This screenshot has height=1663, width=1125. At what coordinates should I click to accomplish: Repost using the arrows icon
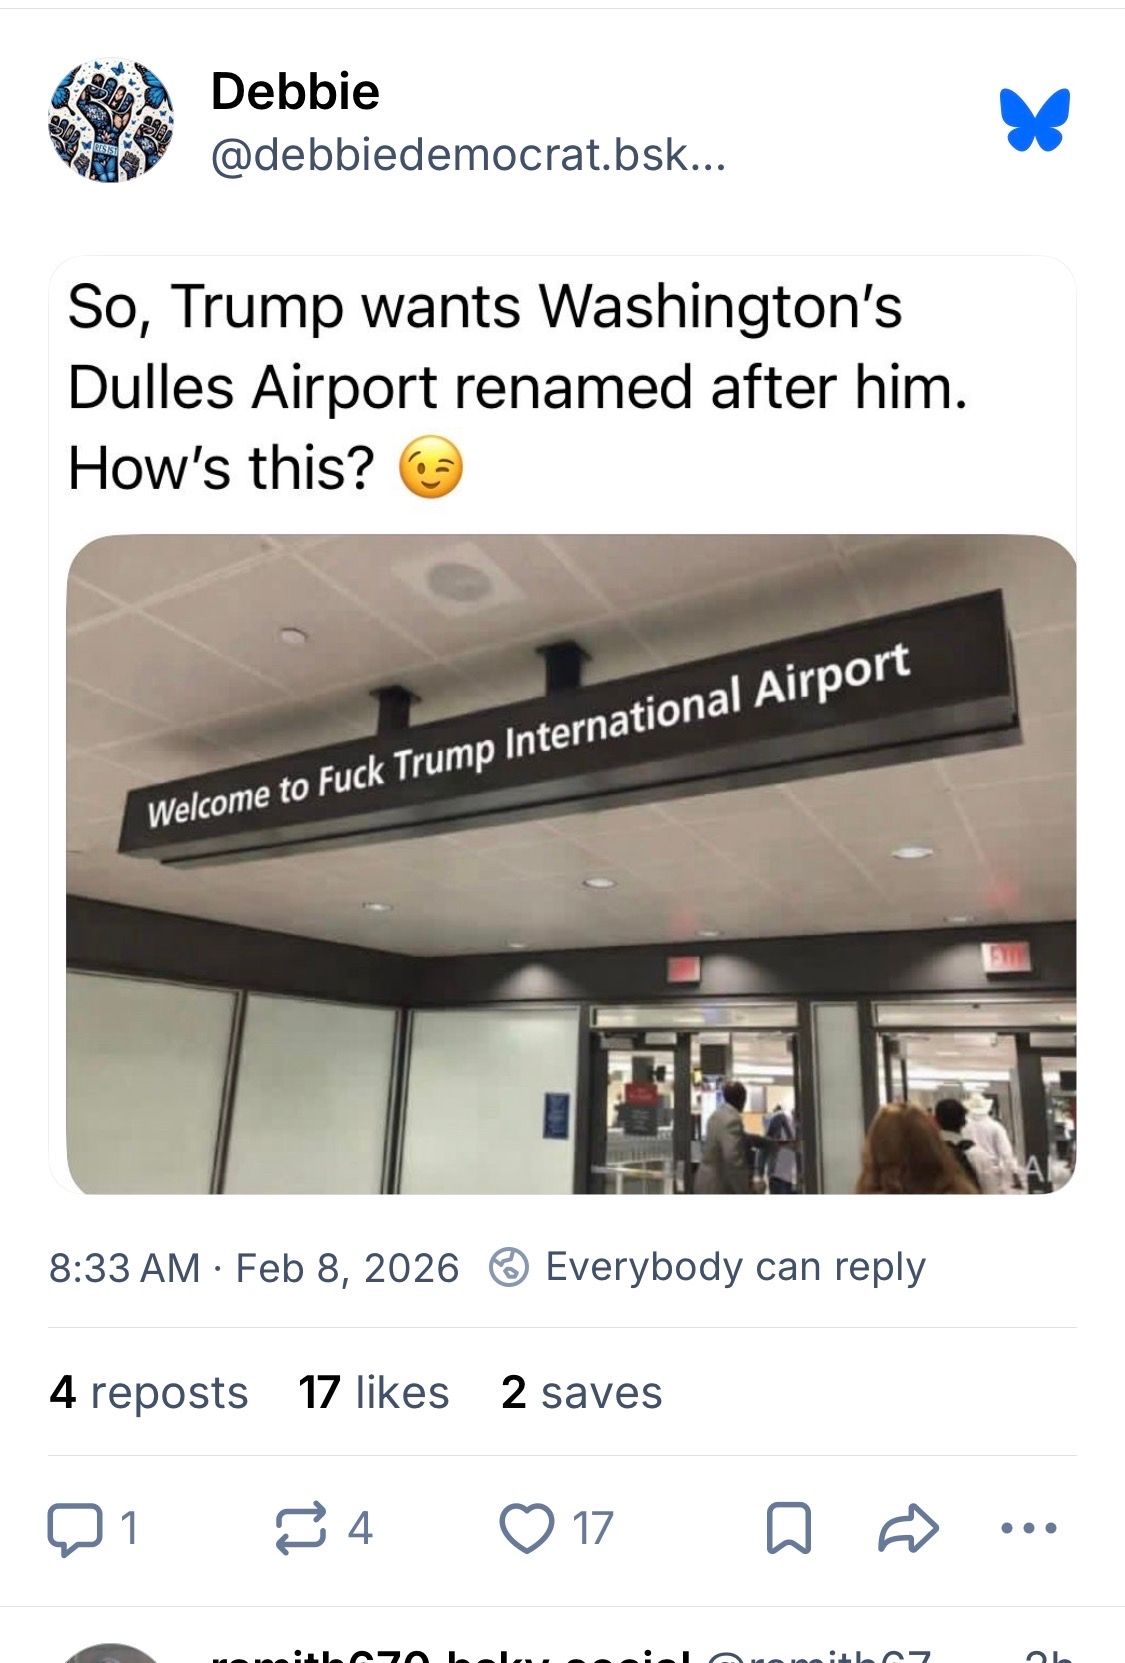click(301, 1529)
